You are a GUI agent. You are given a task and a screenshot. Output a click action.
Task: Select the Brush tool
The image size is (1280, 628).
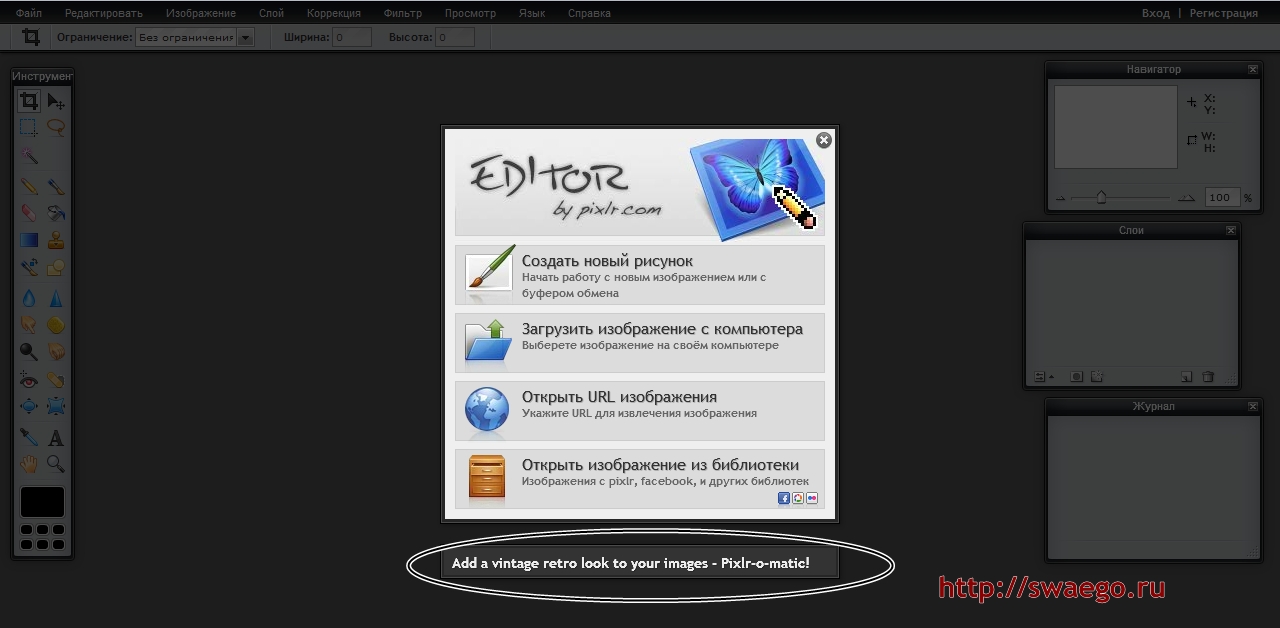56,186
